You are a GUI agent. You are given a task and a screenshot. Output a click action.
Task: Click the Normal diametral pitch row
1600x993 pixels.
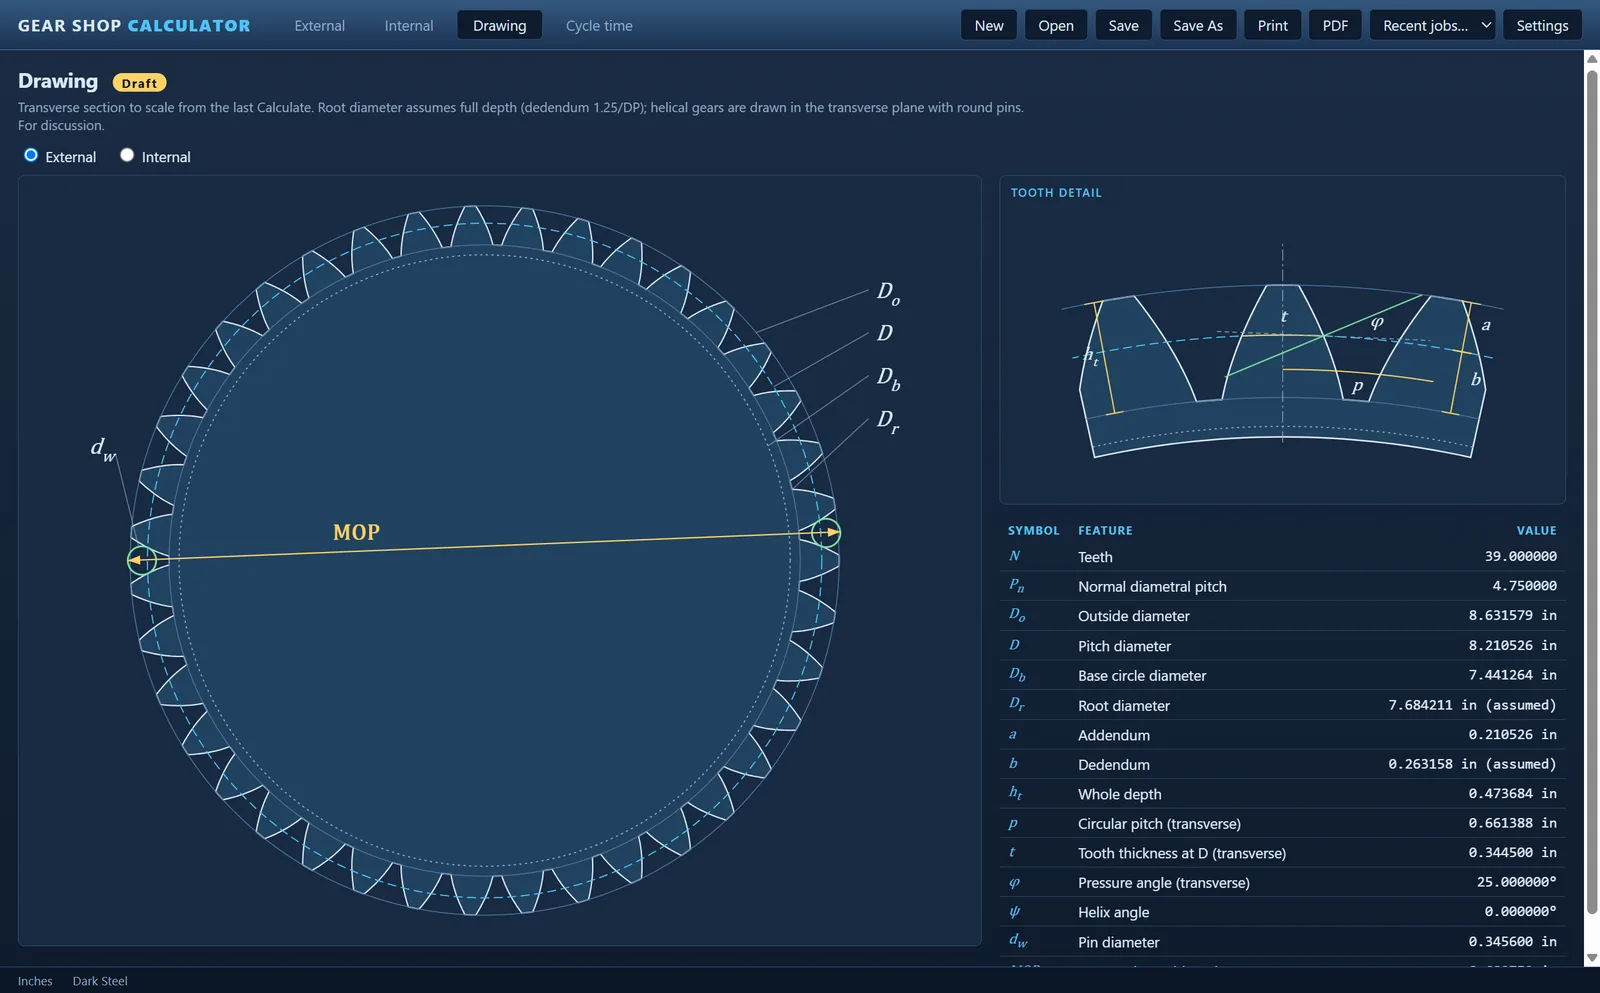1283,586
